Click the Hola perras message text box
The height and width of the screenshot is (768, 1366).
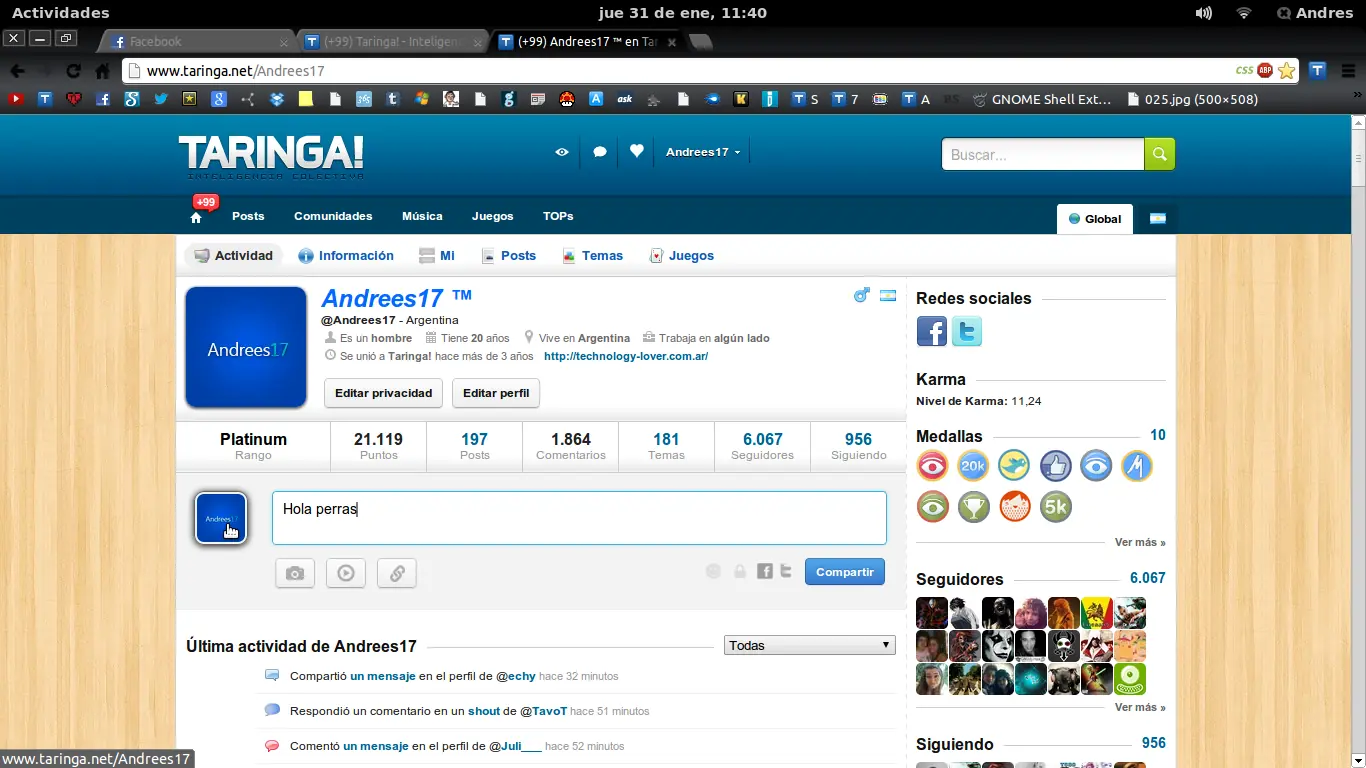pos(579,518)
